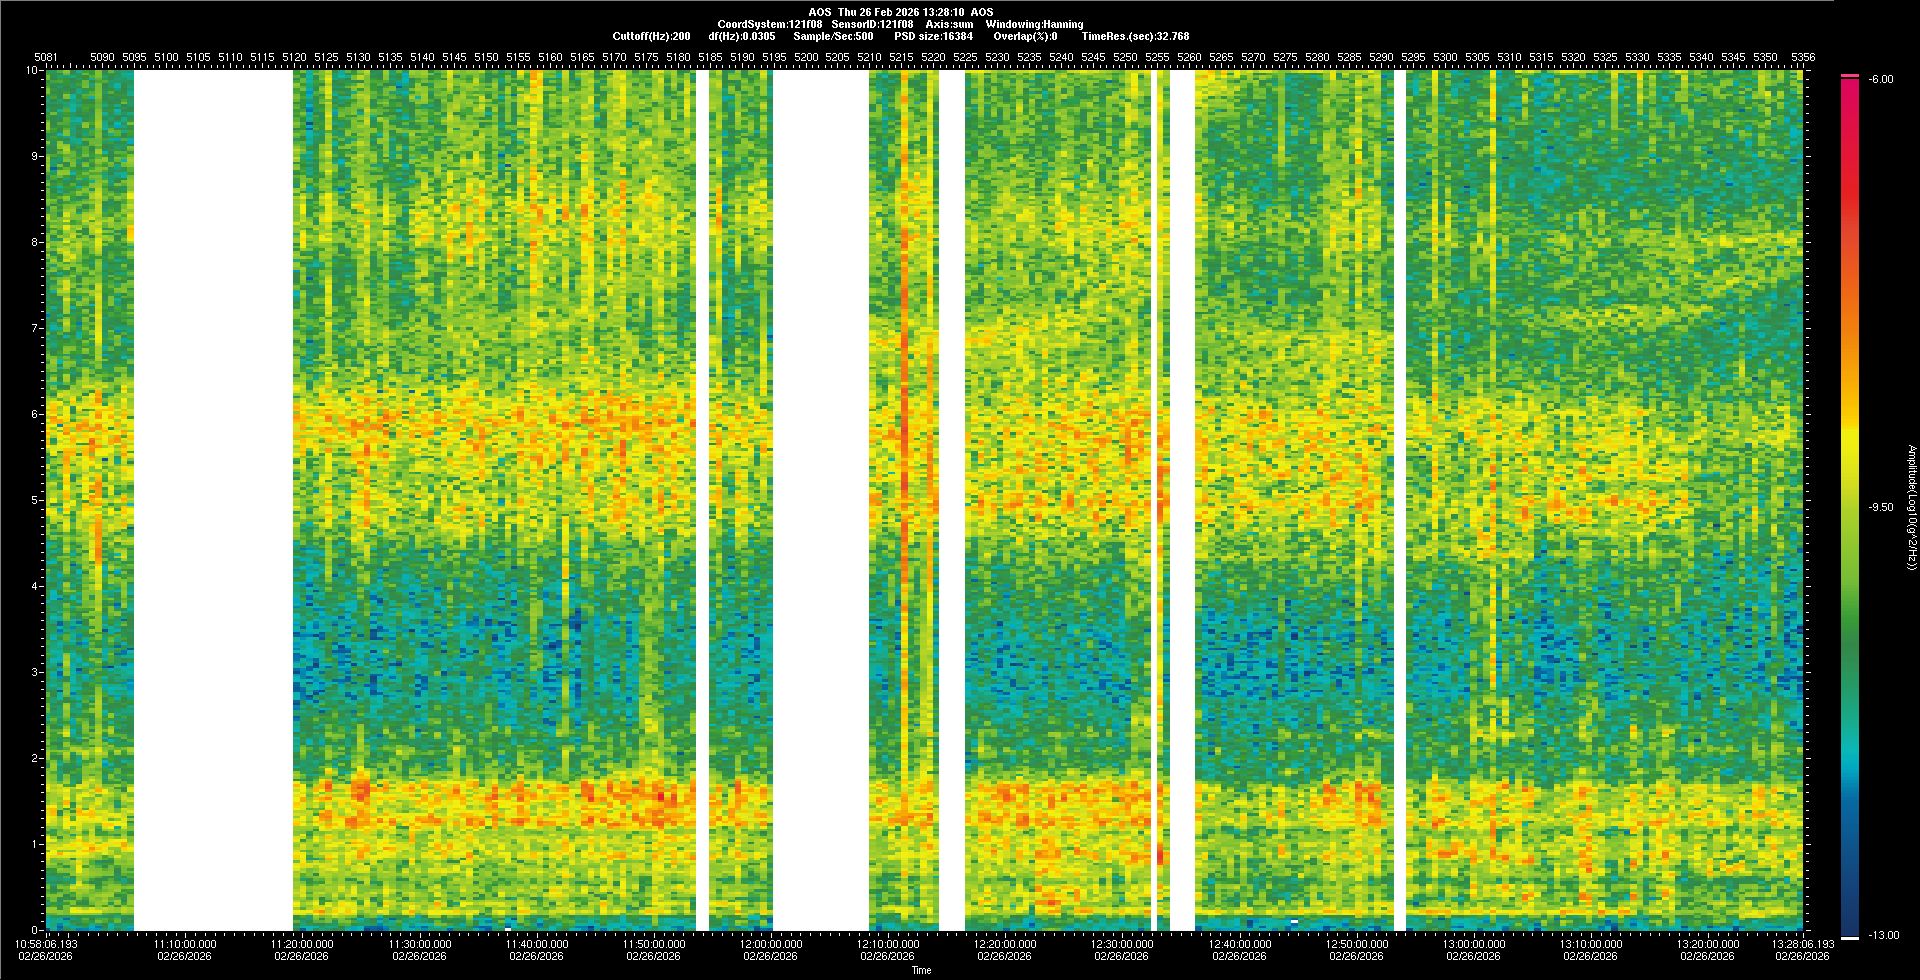Select the 12:00:00.000 time axis label
The image size is (1920, 980).
(x=770, y=943)
